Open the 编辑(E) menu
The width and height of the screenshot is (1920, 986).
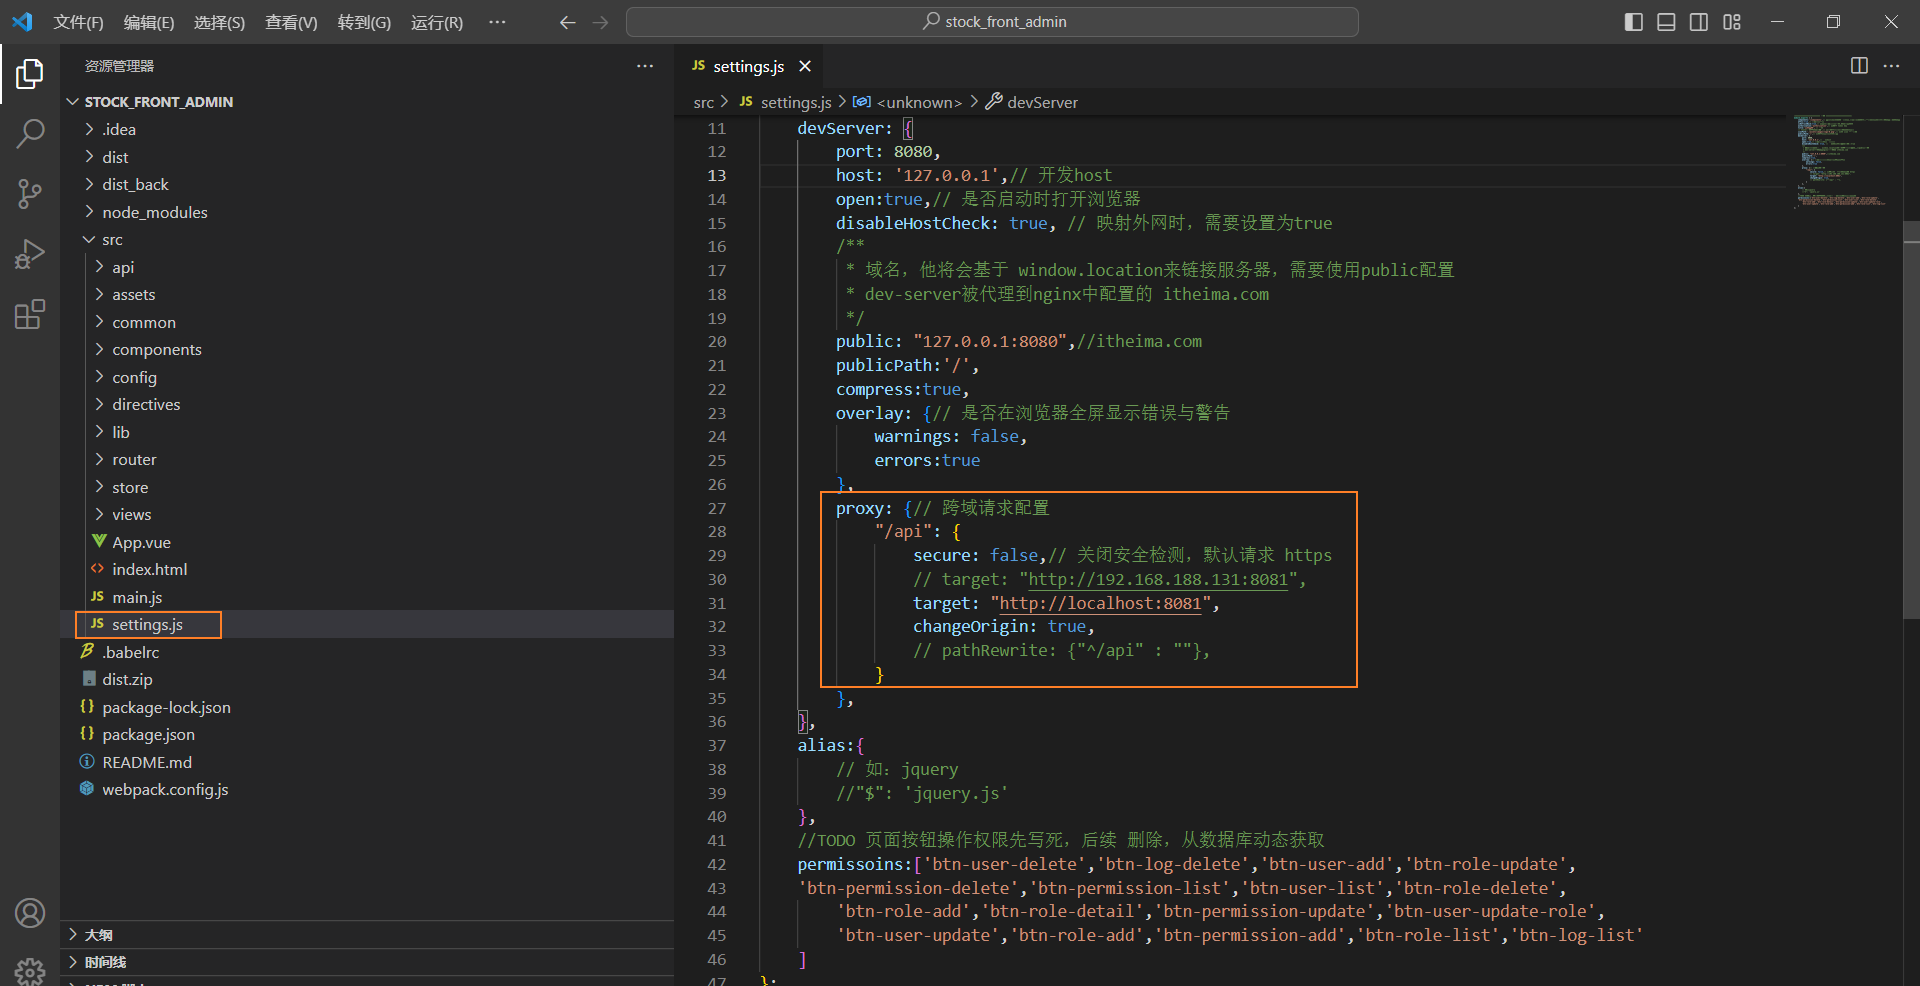(x=148, y=22)
